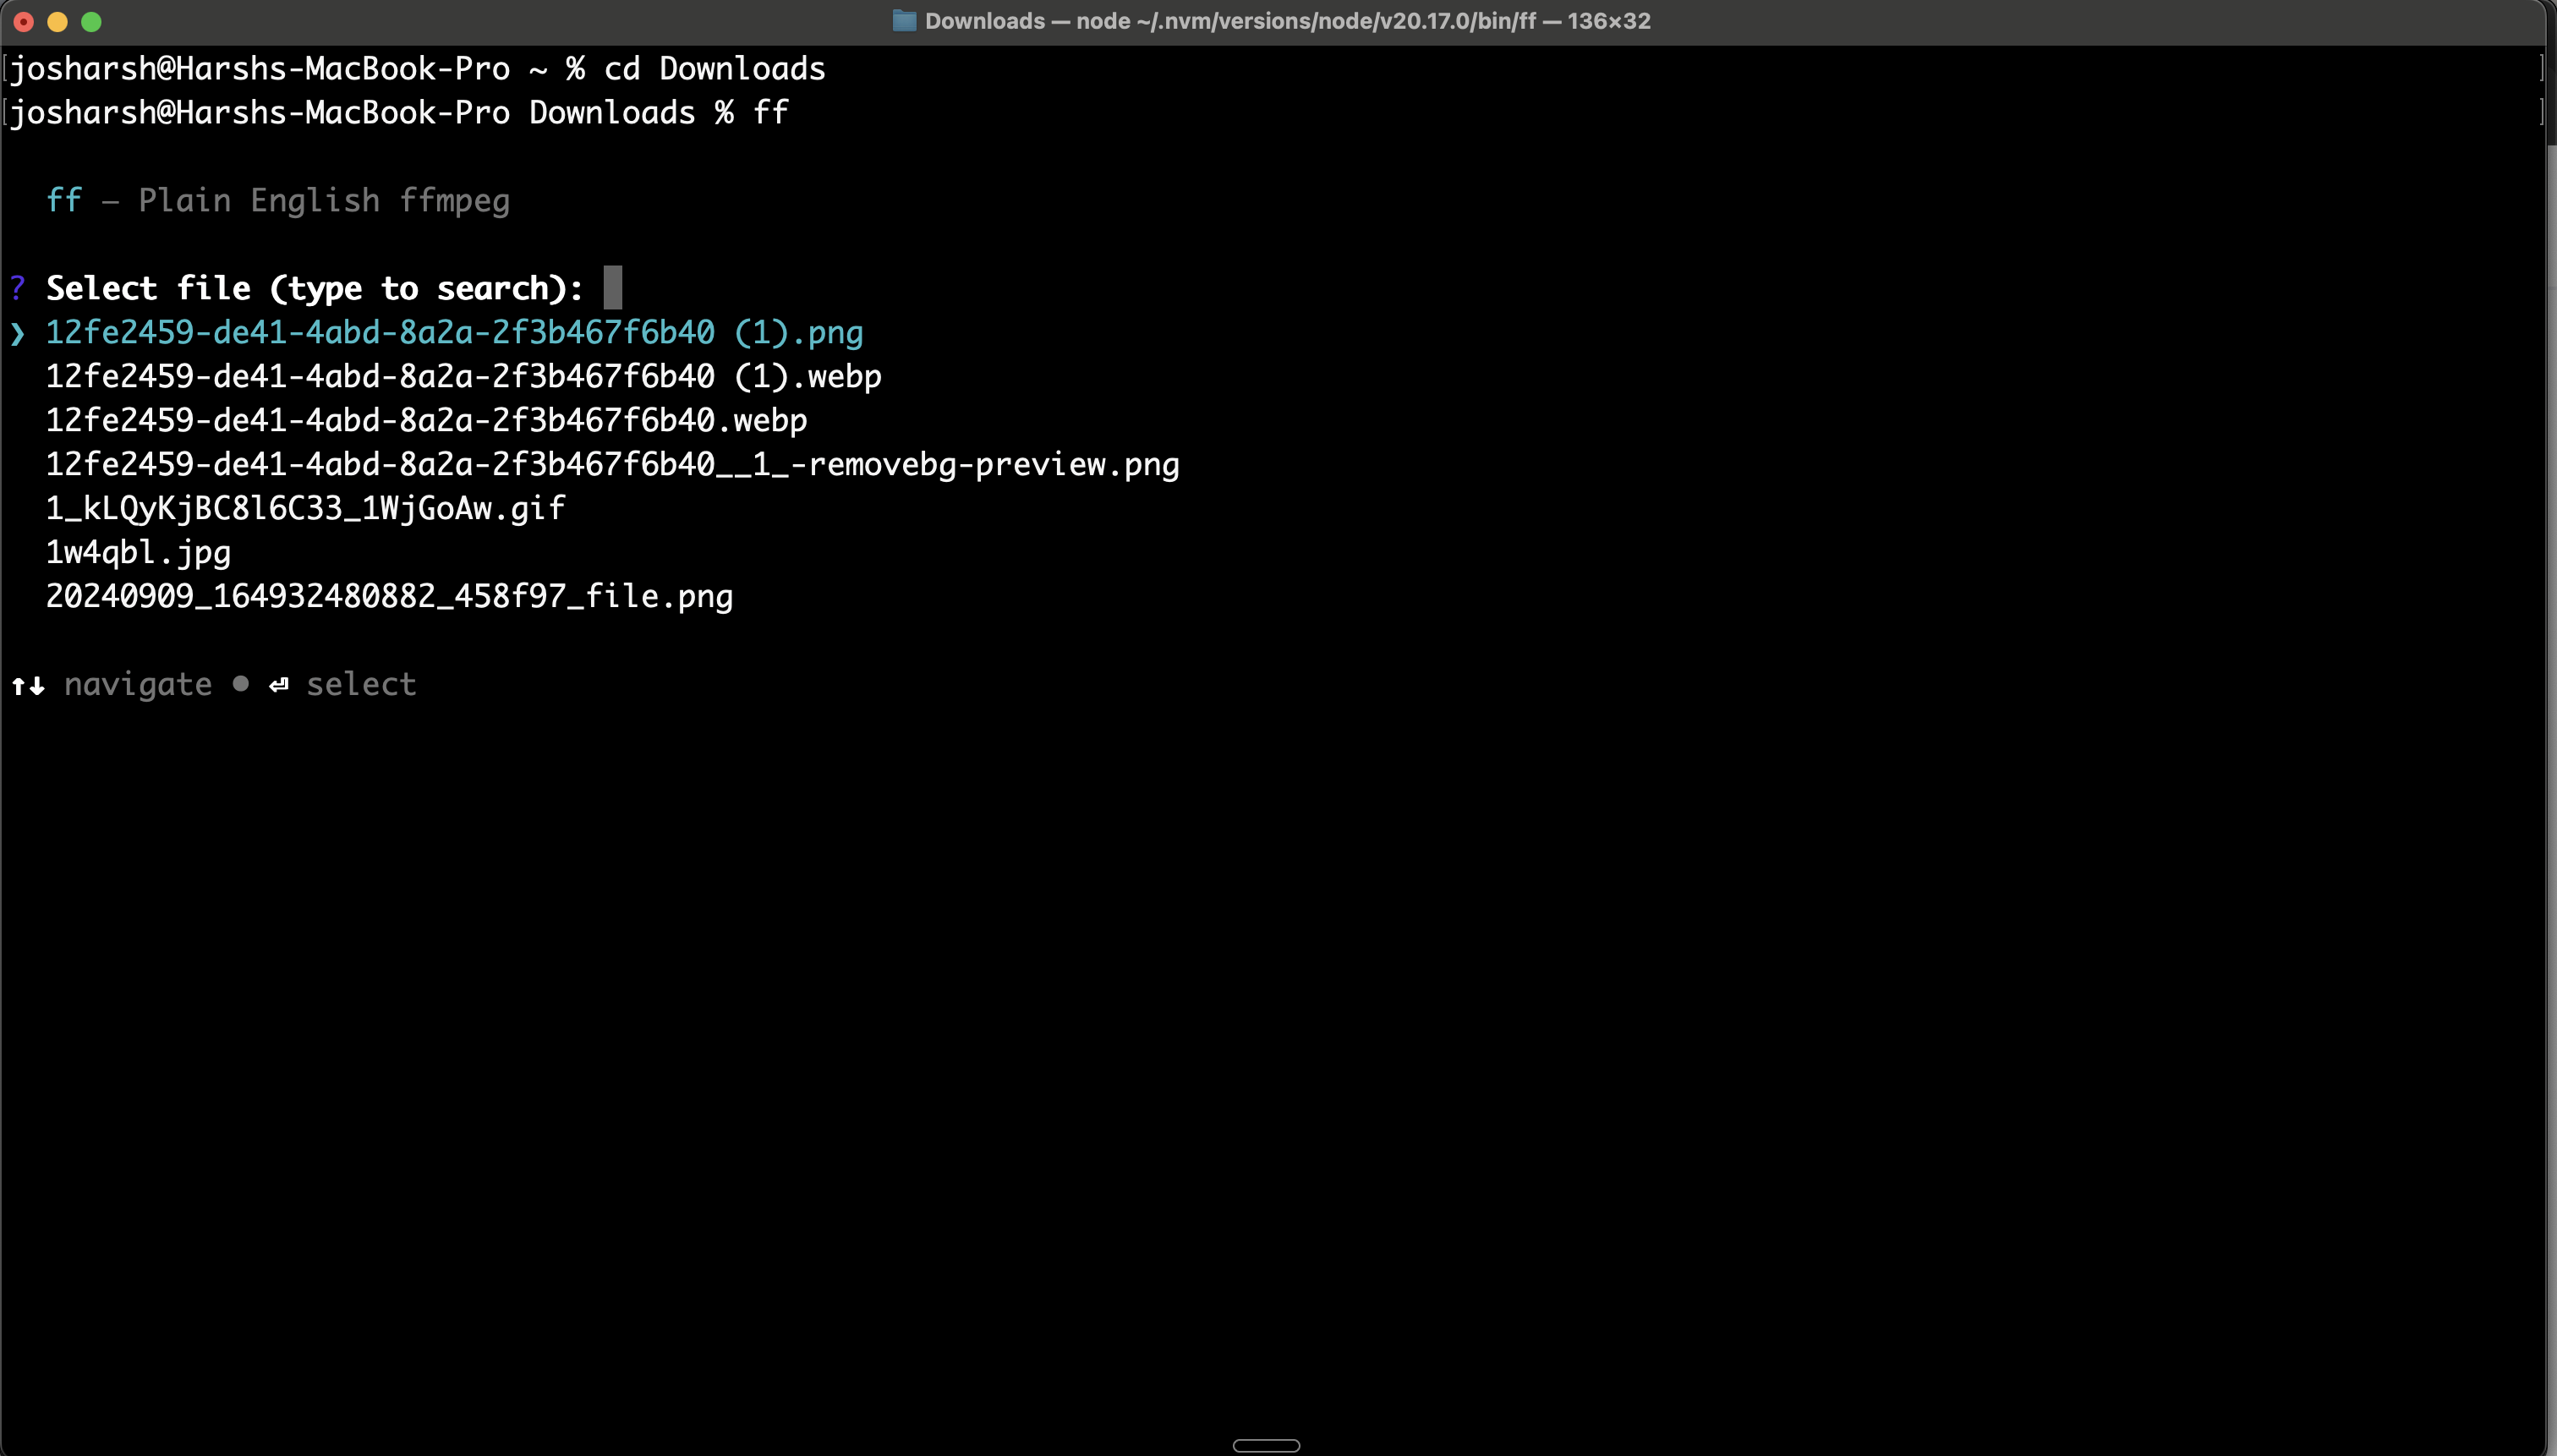Pick the removebg-preview.png file entry
This screenshot has height=1456, width=2557.
pyautogui.click(x=612, y=465)
